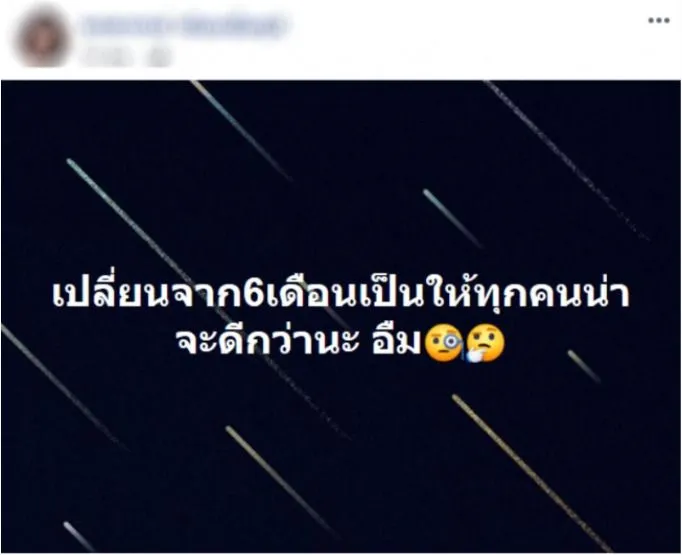Click the long golden streak below the emojis
The width and height of the screenshot is (682, 555).
(531, 472)
